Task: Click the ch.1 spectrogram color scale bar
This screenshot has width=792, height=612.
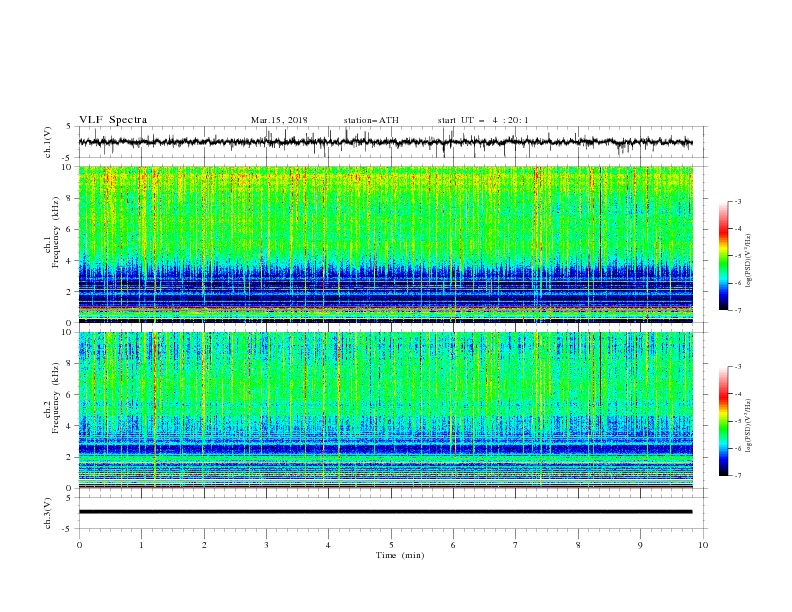Action: (723, 256)
